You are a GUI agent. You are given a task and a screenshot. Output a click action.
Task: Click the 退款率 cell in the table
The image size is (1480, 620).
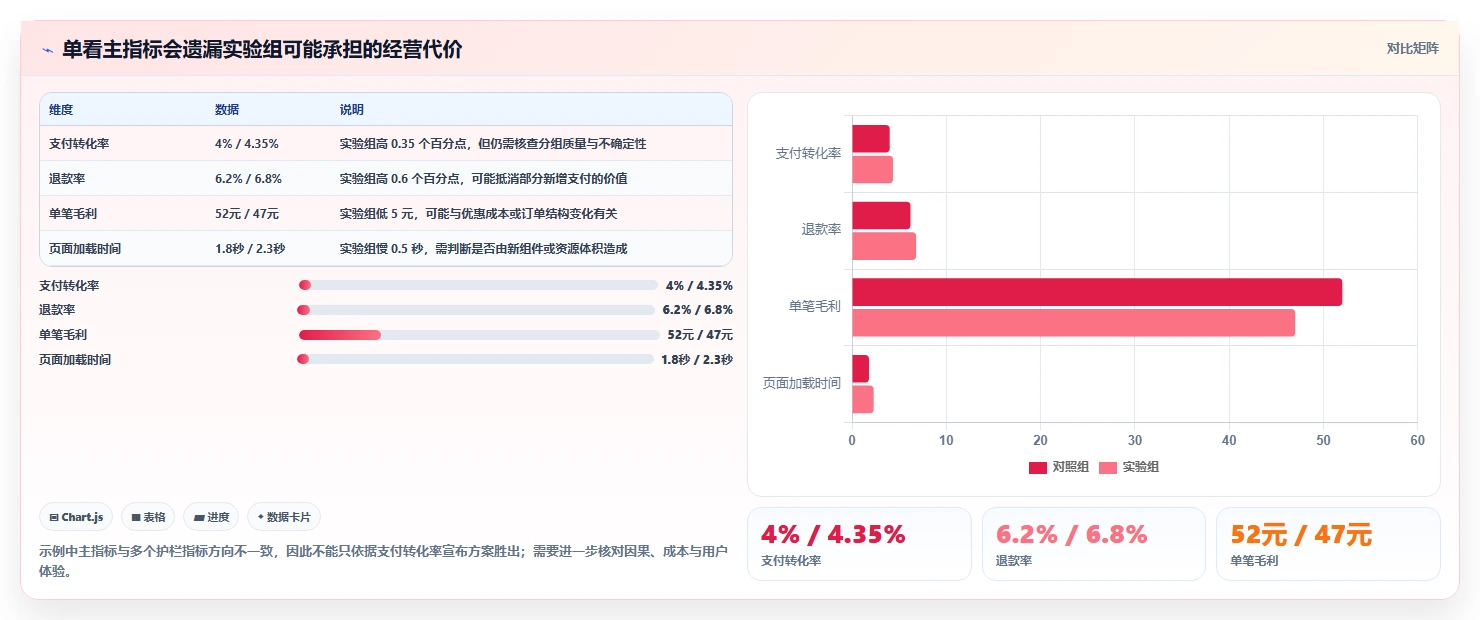(x=67, y=179)
